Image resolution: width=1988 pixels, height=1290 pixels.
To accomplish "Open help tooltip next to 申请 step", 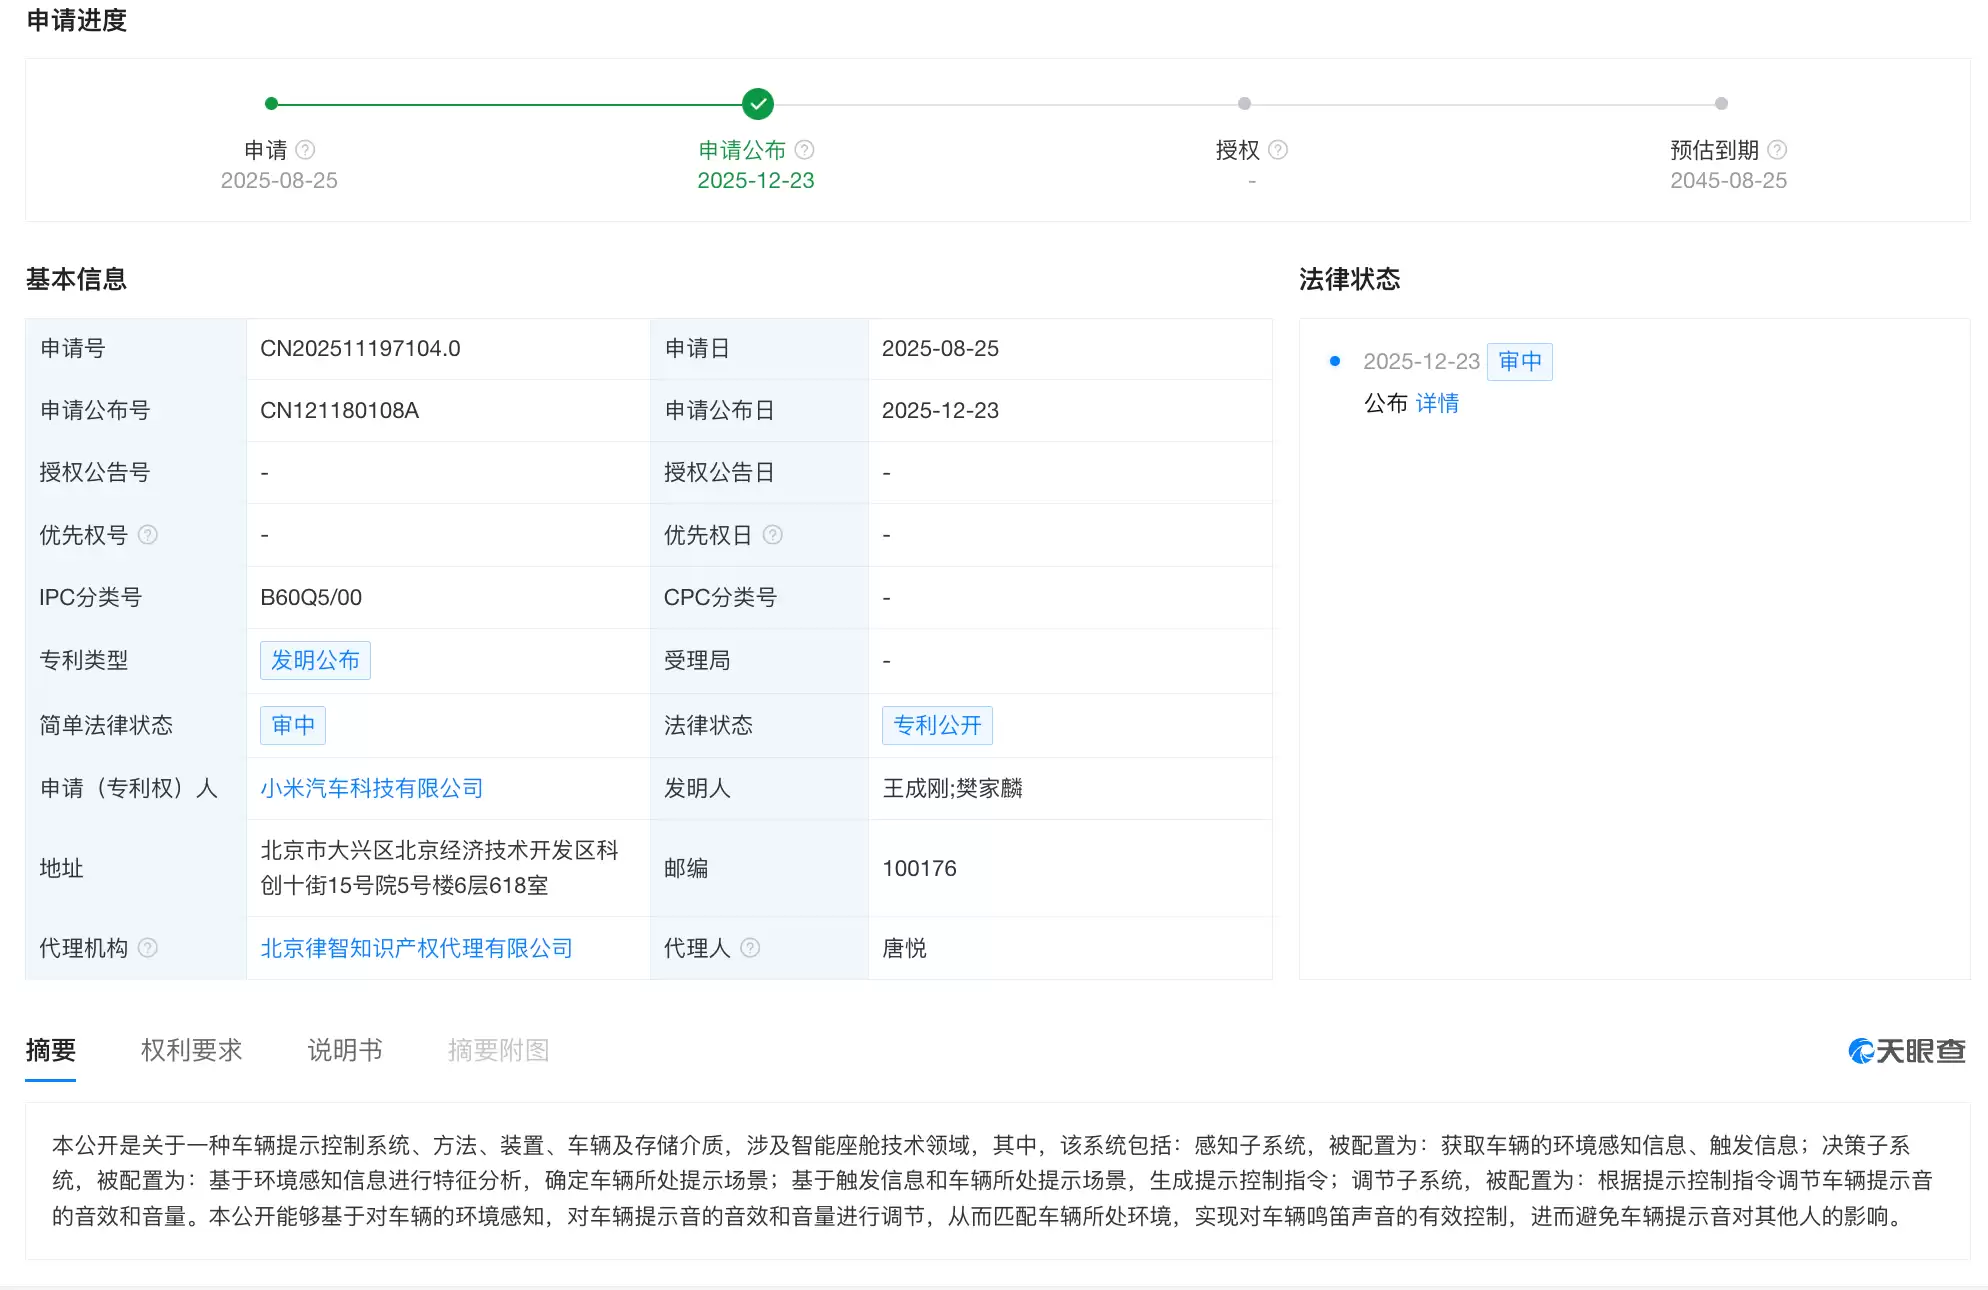I will pyautogui.click(x=307, y=149).
